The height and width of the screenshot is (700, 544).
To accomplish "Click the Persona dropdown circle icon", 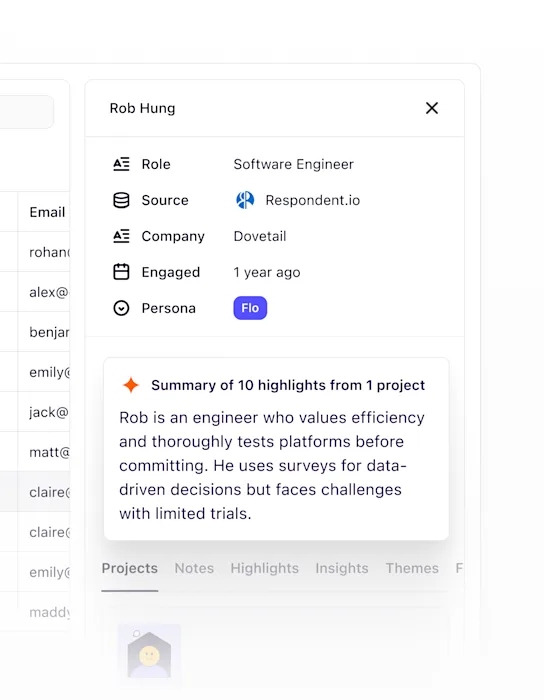I will point(121,308).
